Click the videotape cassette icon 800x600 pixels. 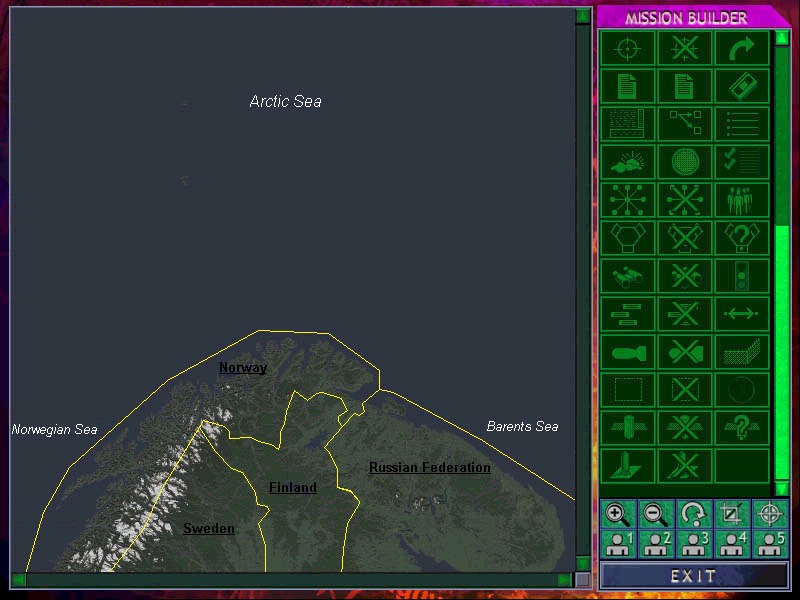click(742, 86)
